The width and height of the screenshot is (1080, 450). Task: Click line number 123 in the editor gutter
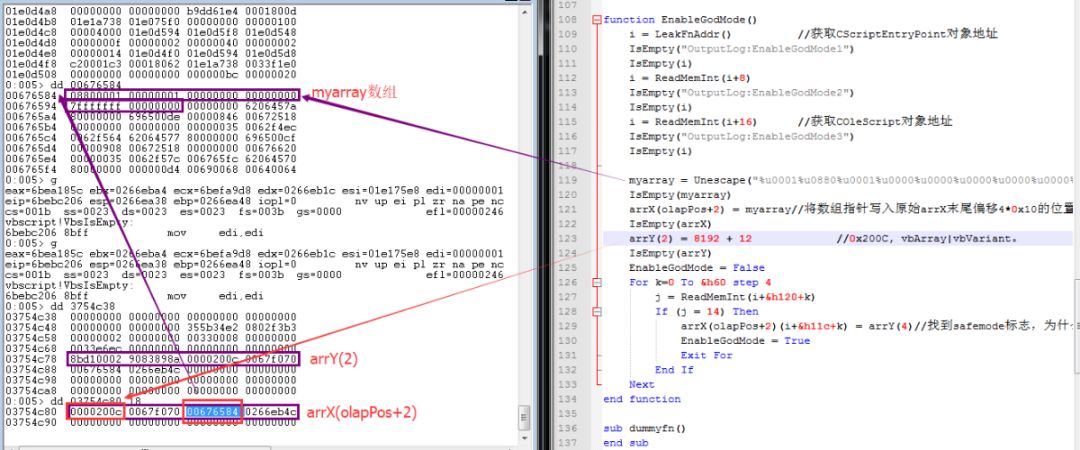[x=568, y=238]
